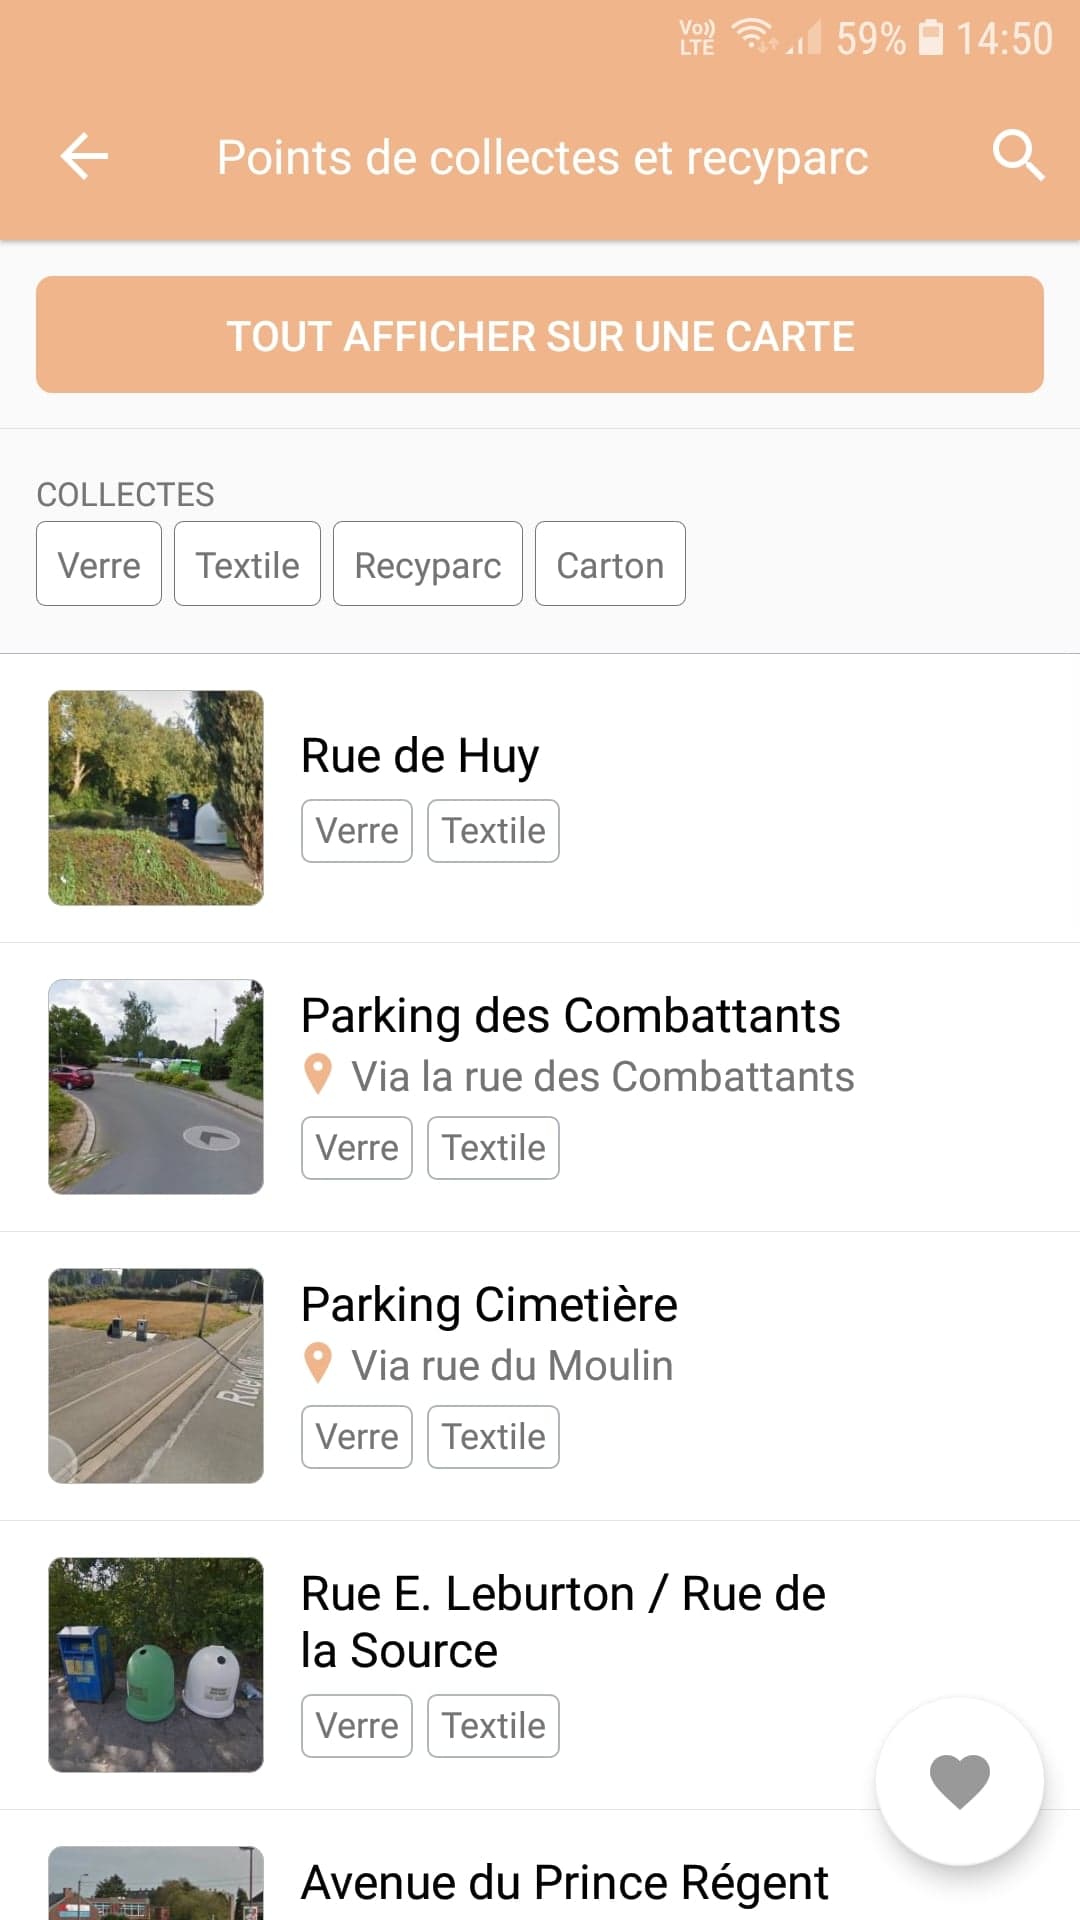This screenshot has width=1080, height=1920.
Task: Tap the Verre tag under Rue de Huy
Action: (357, 831)
